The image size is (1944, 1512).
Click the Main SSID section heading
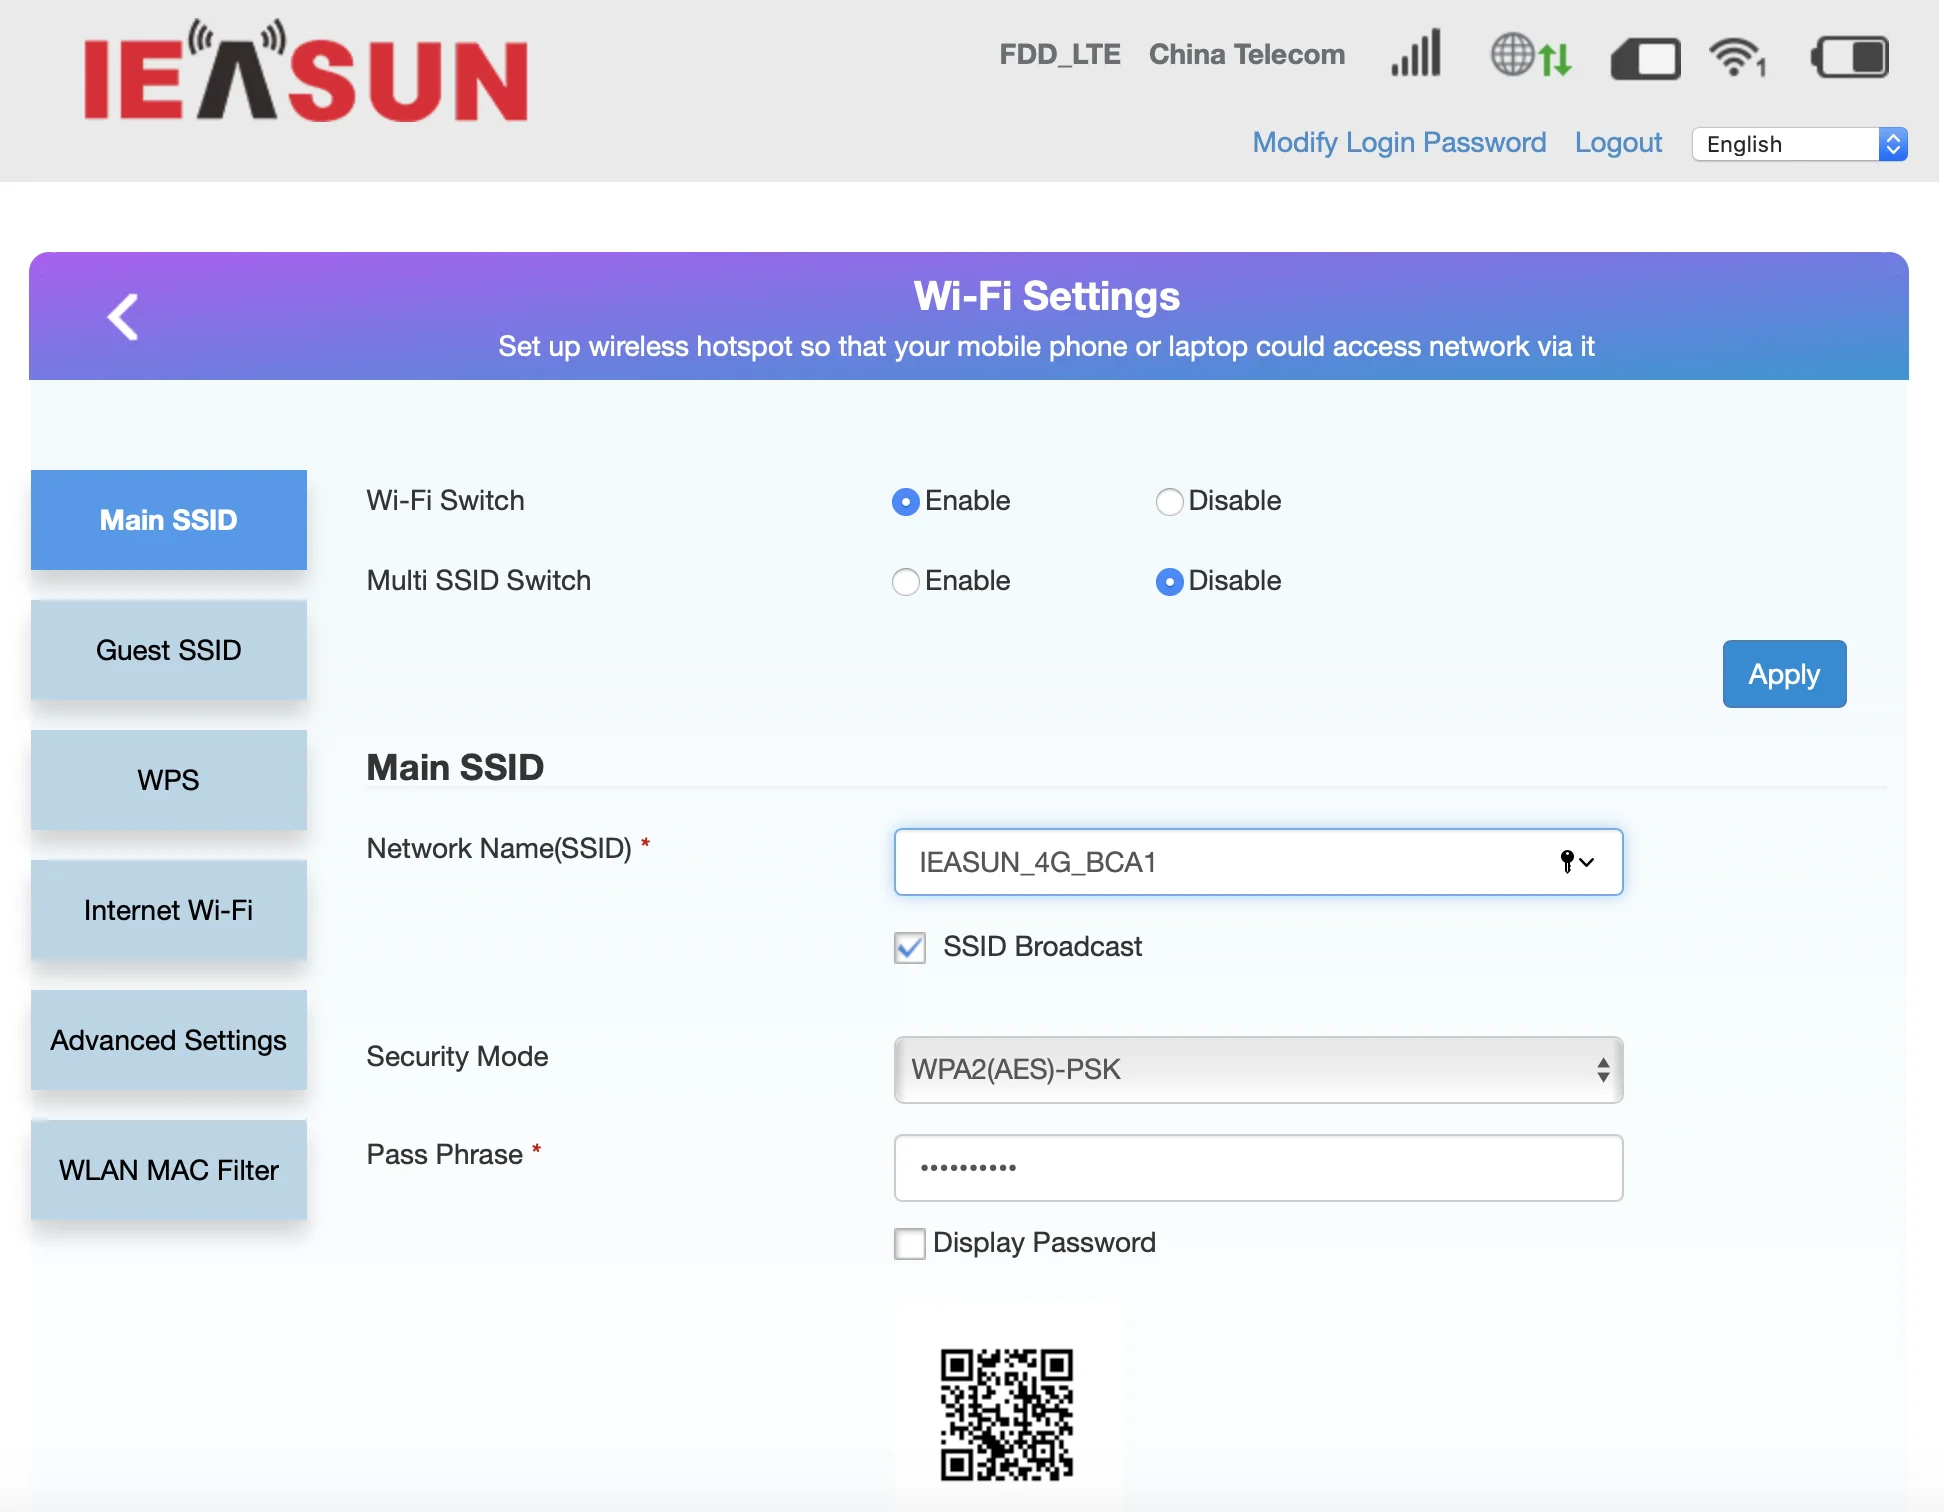coord(455,767)
